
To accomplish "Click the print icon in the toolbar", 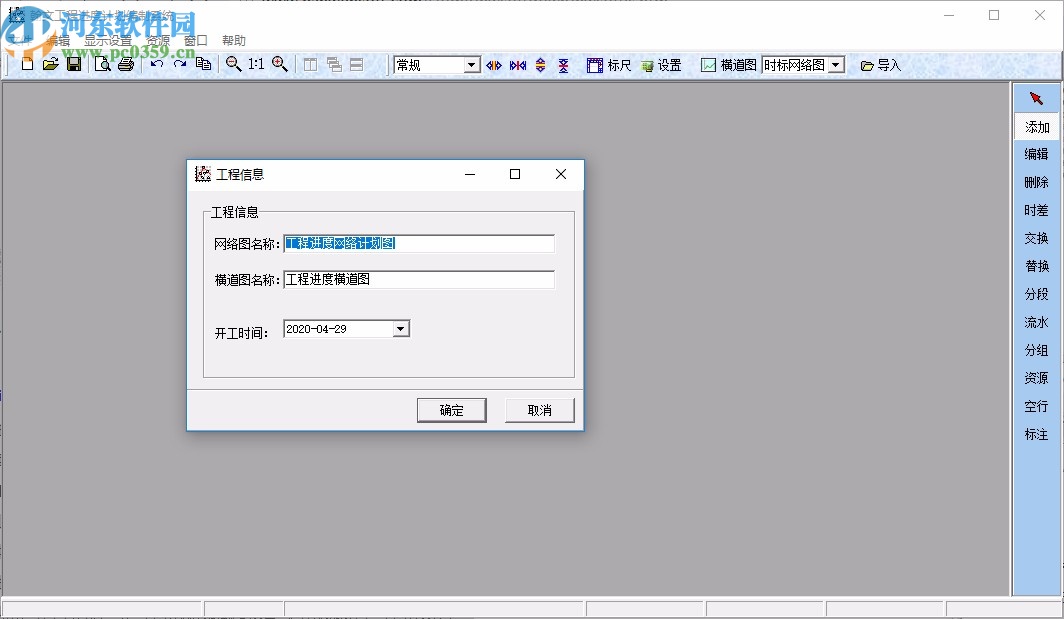I will [x=127, y=64].
